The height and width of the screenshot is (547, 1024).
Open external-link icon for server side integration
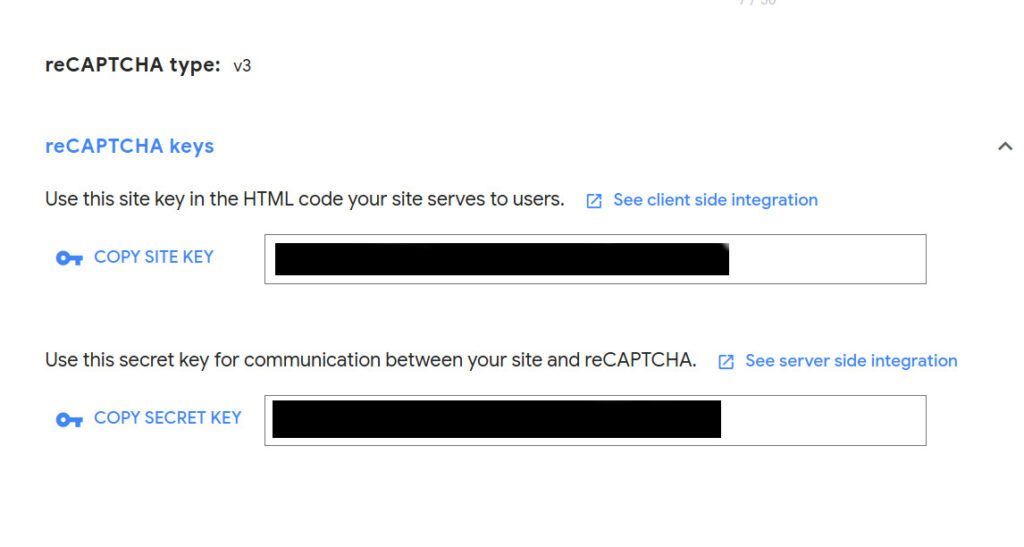726,362
